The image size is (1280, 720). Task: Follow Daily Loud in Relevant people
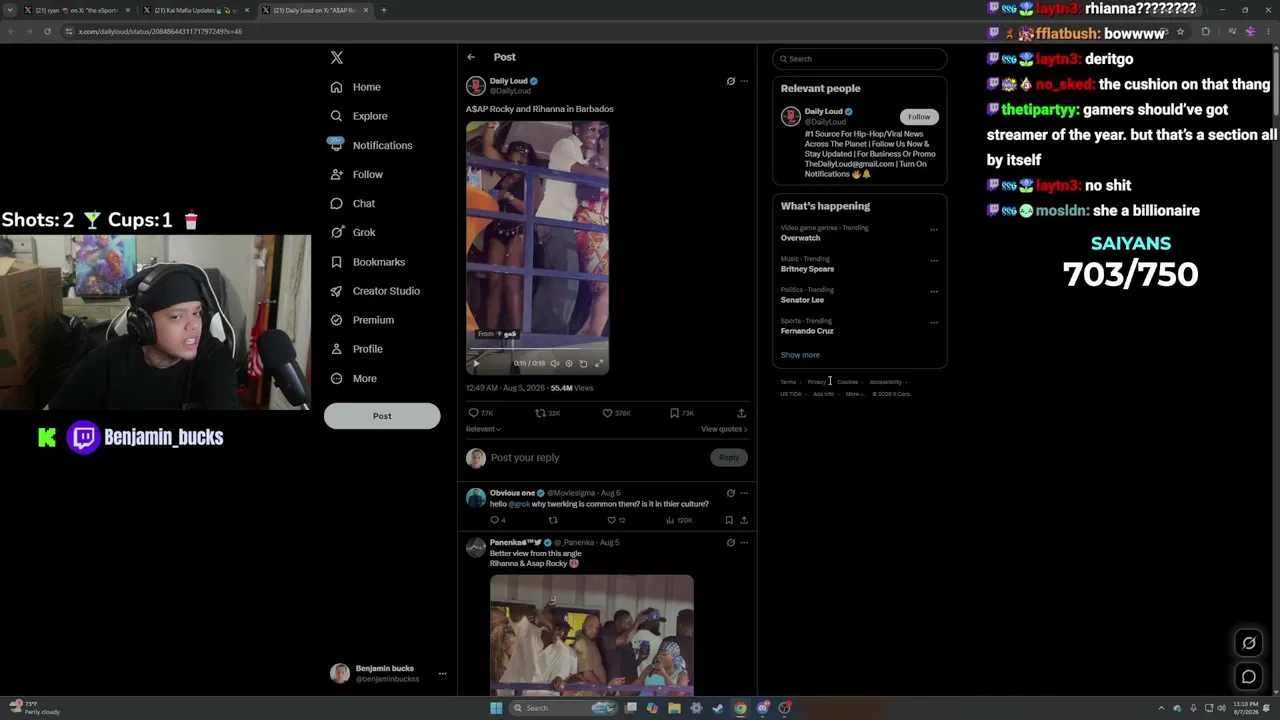coord(919,117)
